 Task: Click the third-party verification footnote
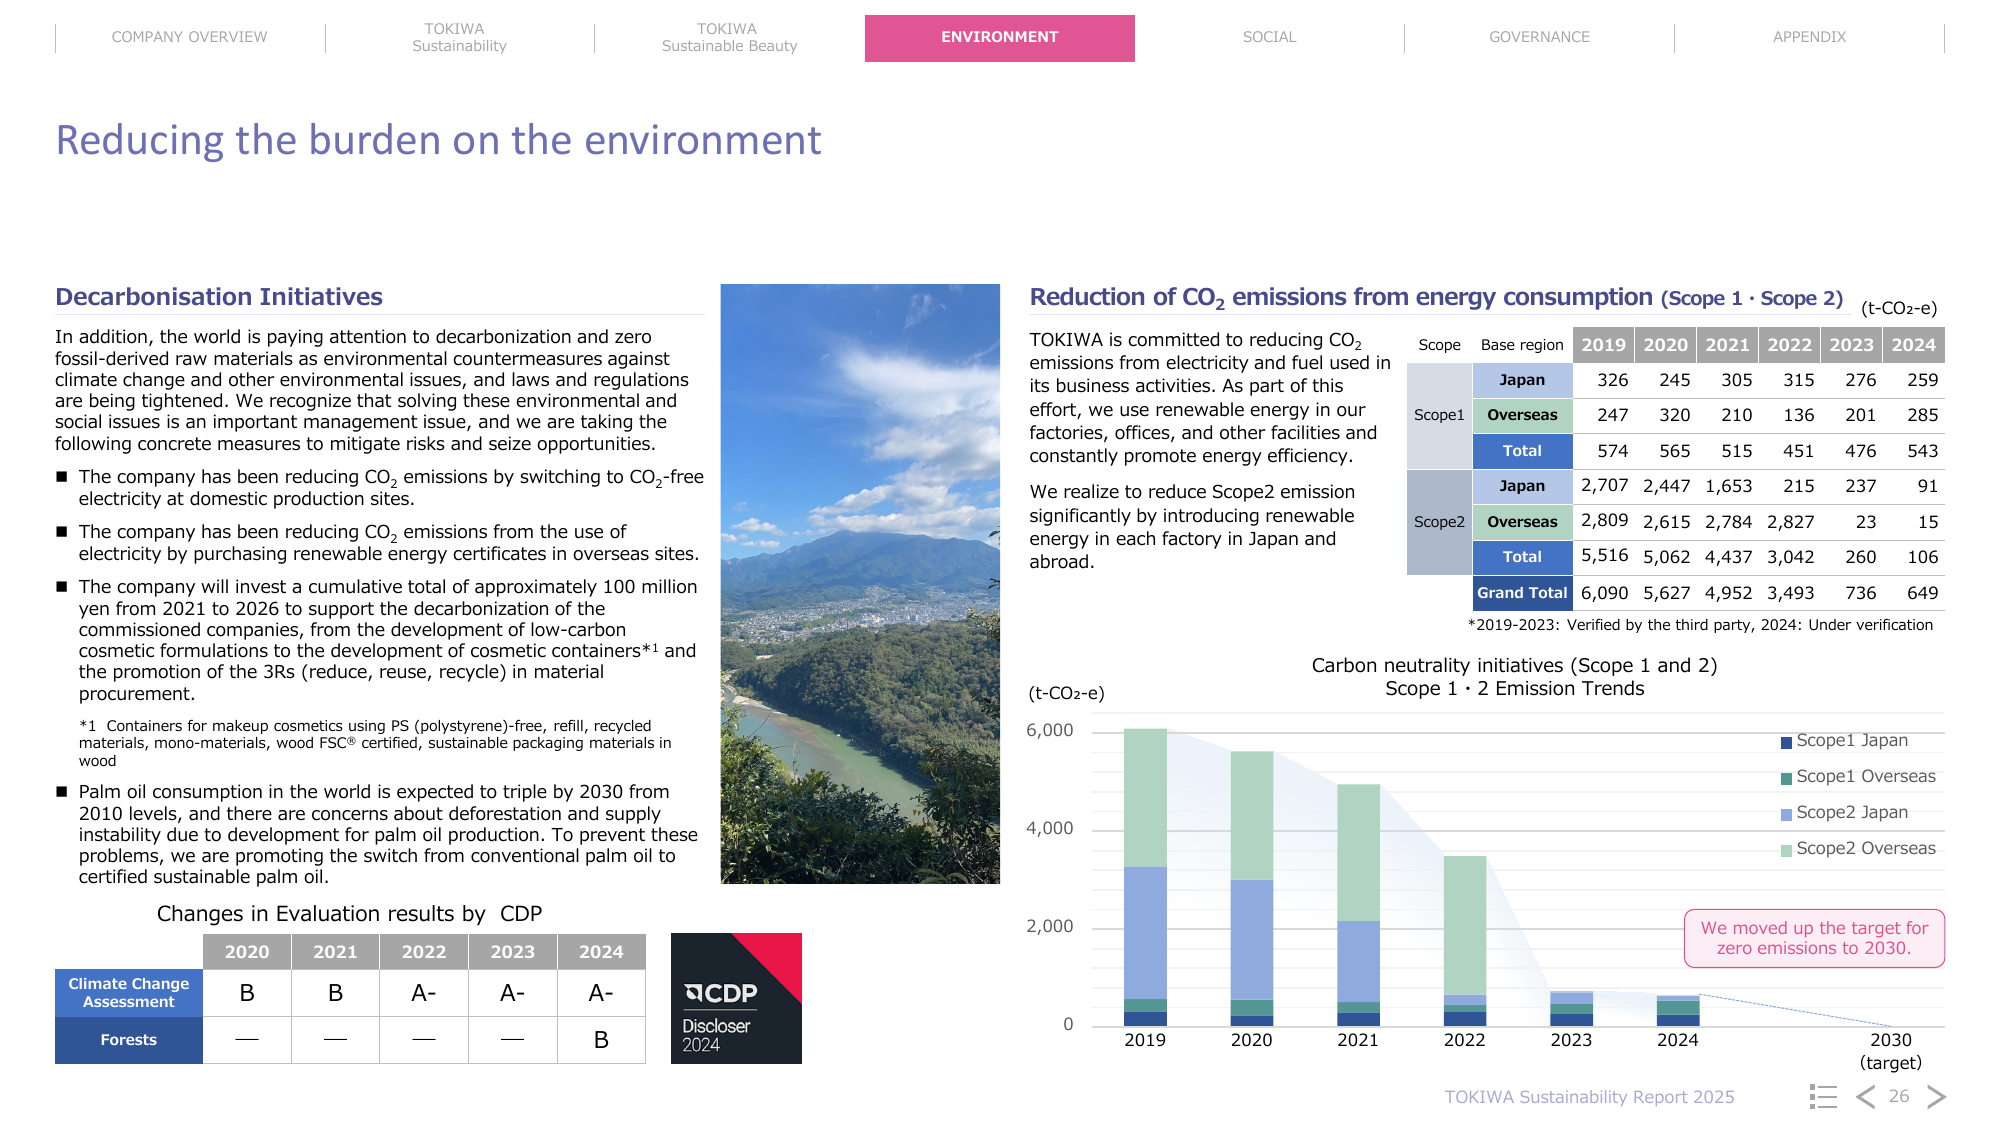coord(1700,625)
